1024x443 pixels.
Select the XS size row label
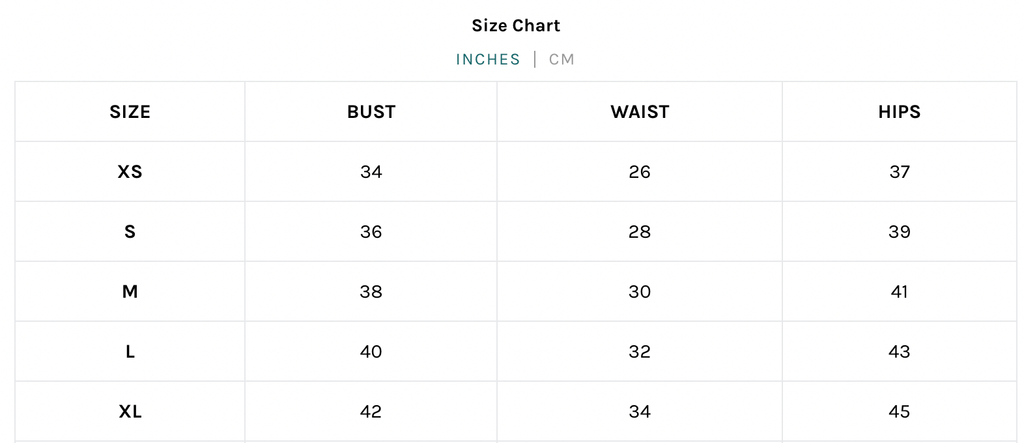[130, 172]
